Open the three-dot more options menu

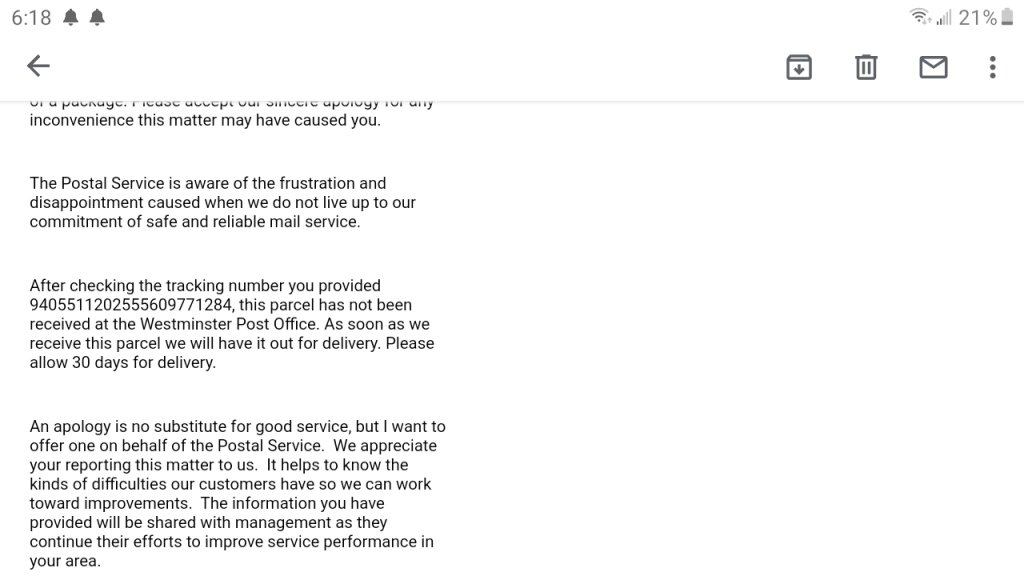(x=992, y=66)
